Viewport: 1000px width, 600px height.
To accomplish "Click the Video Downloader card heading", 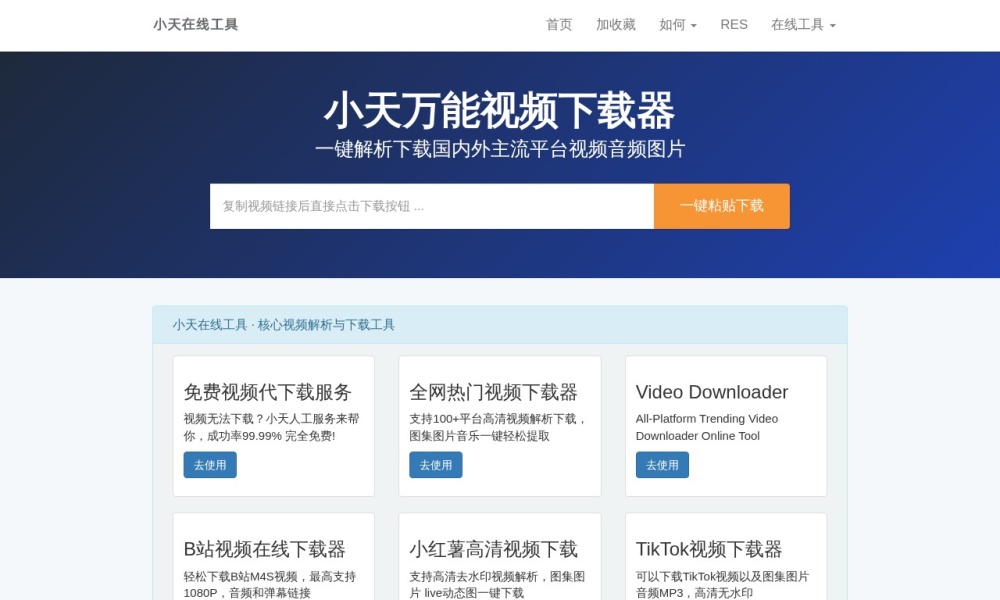I will tap(711, 392).
